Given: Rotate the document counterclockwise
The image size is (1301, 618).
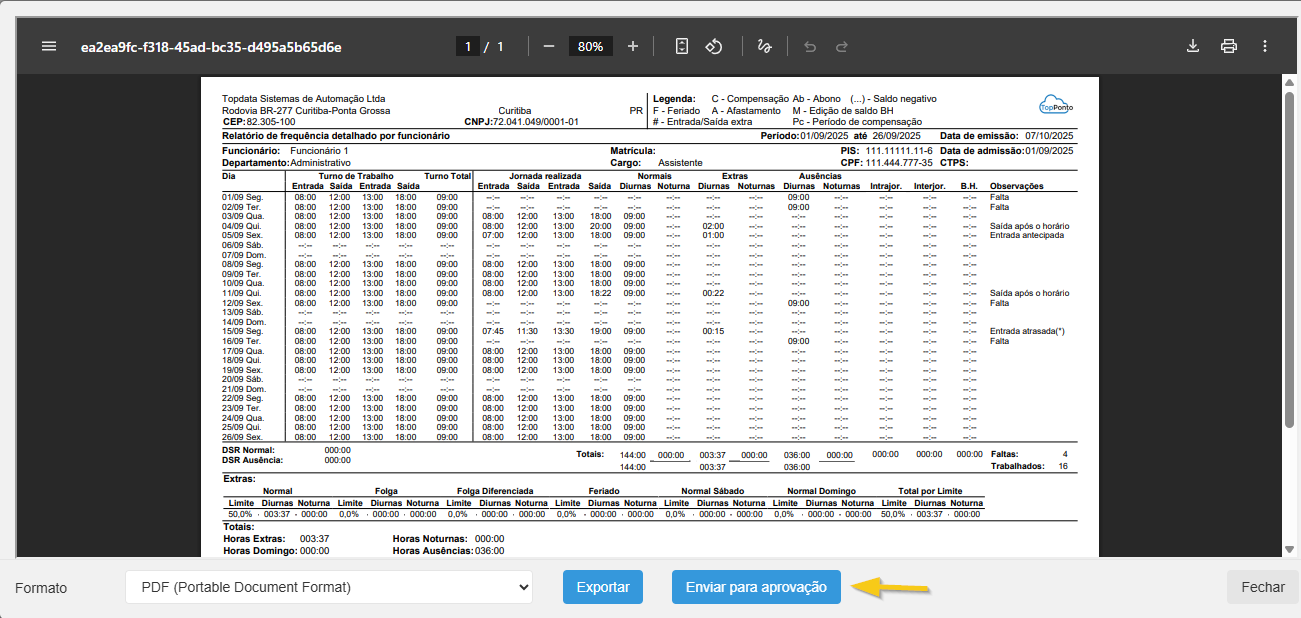Looking at the screenshot, I should pos(714,46).
